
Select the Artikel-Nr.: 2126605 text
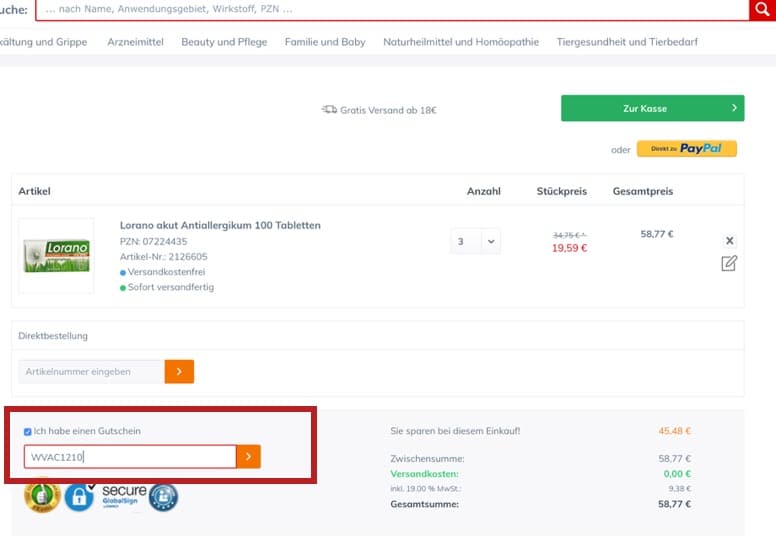coord(163,257)
